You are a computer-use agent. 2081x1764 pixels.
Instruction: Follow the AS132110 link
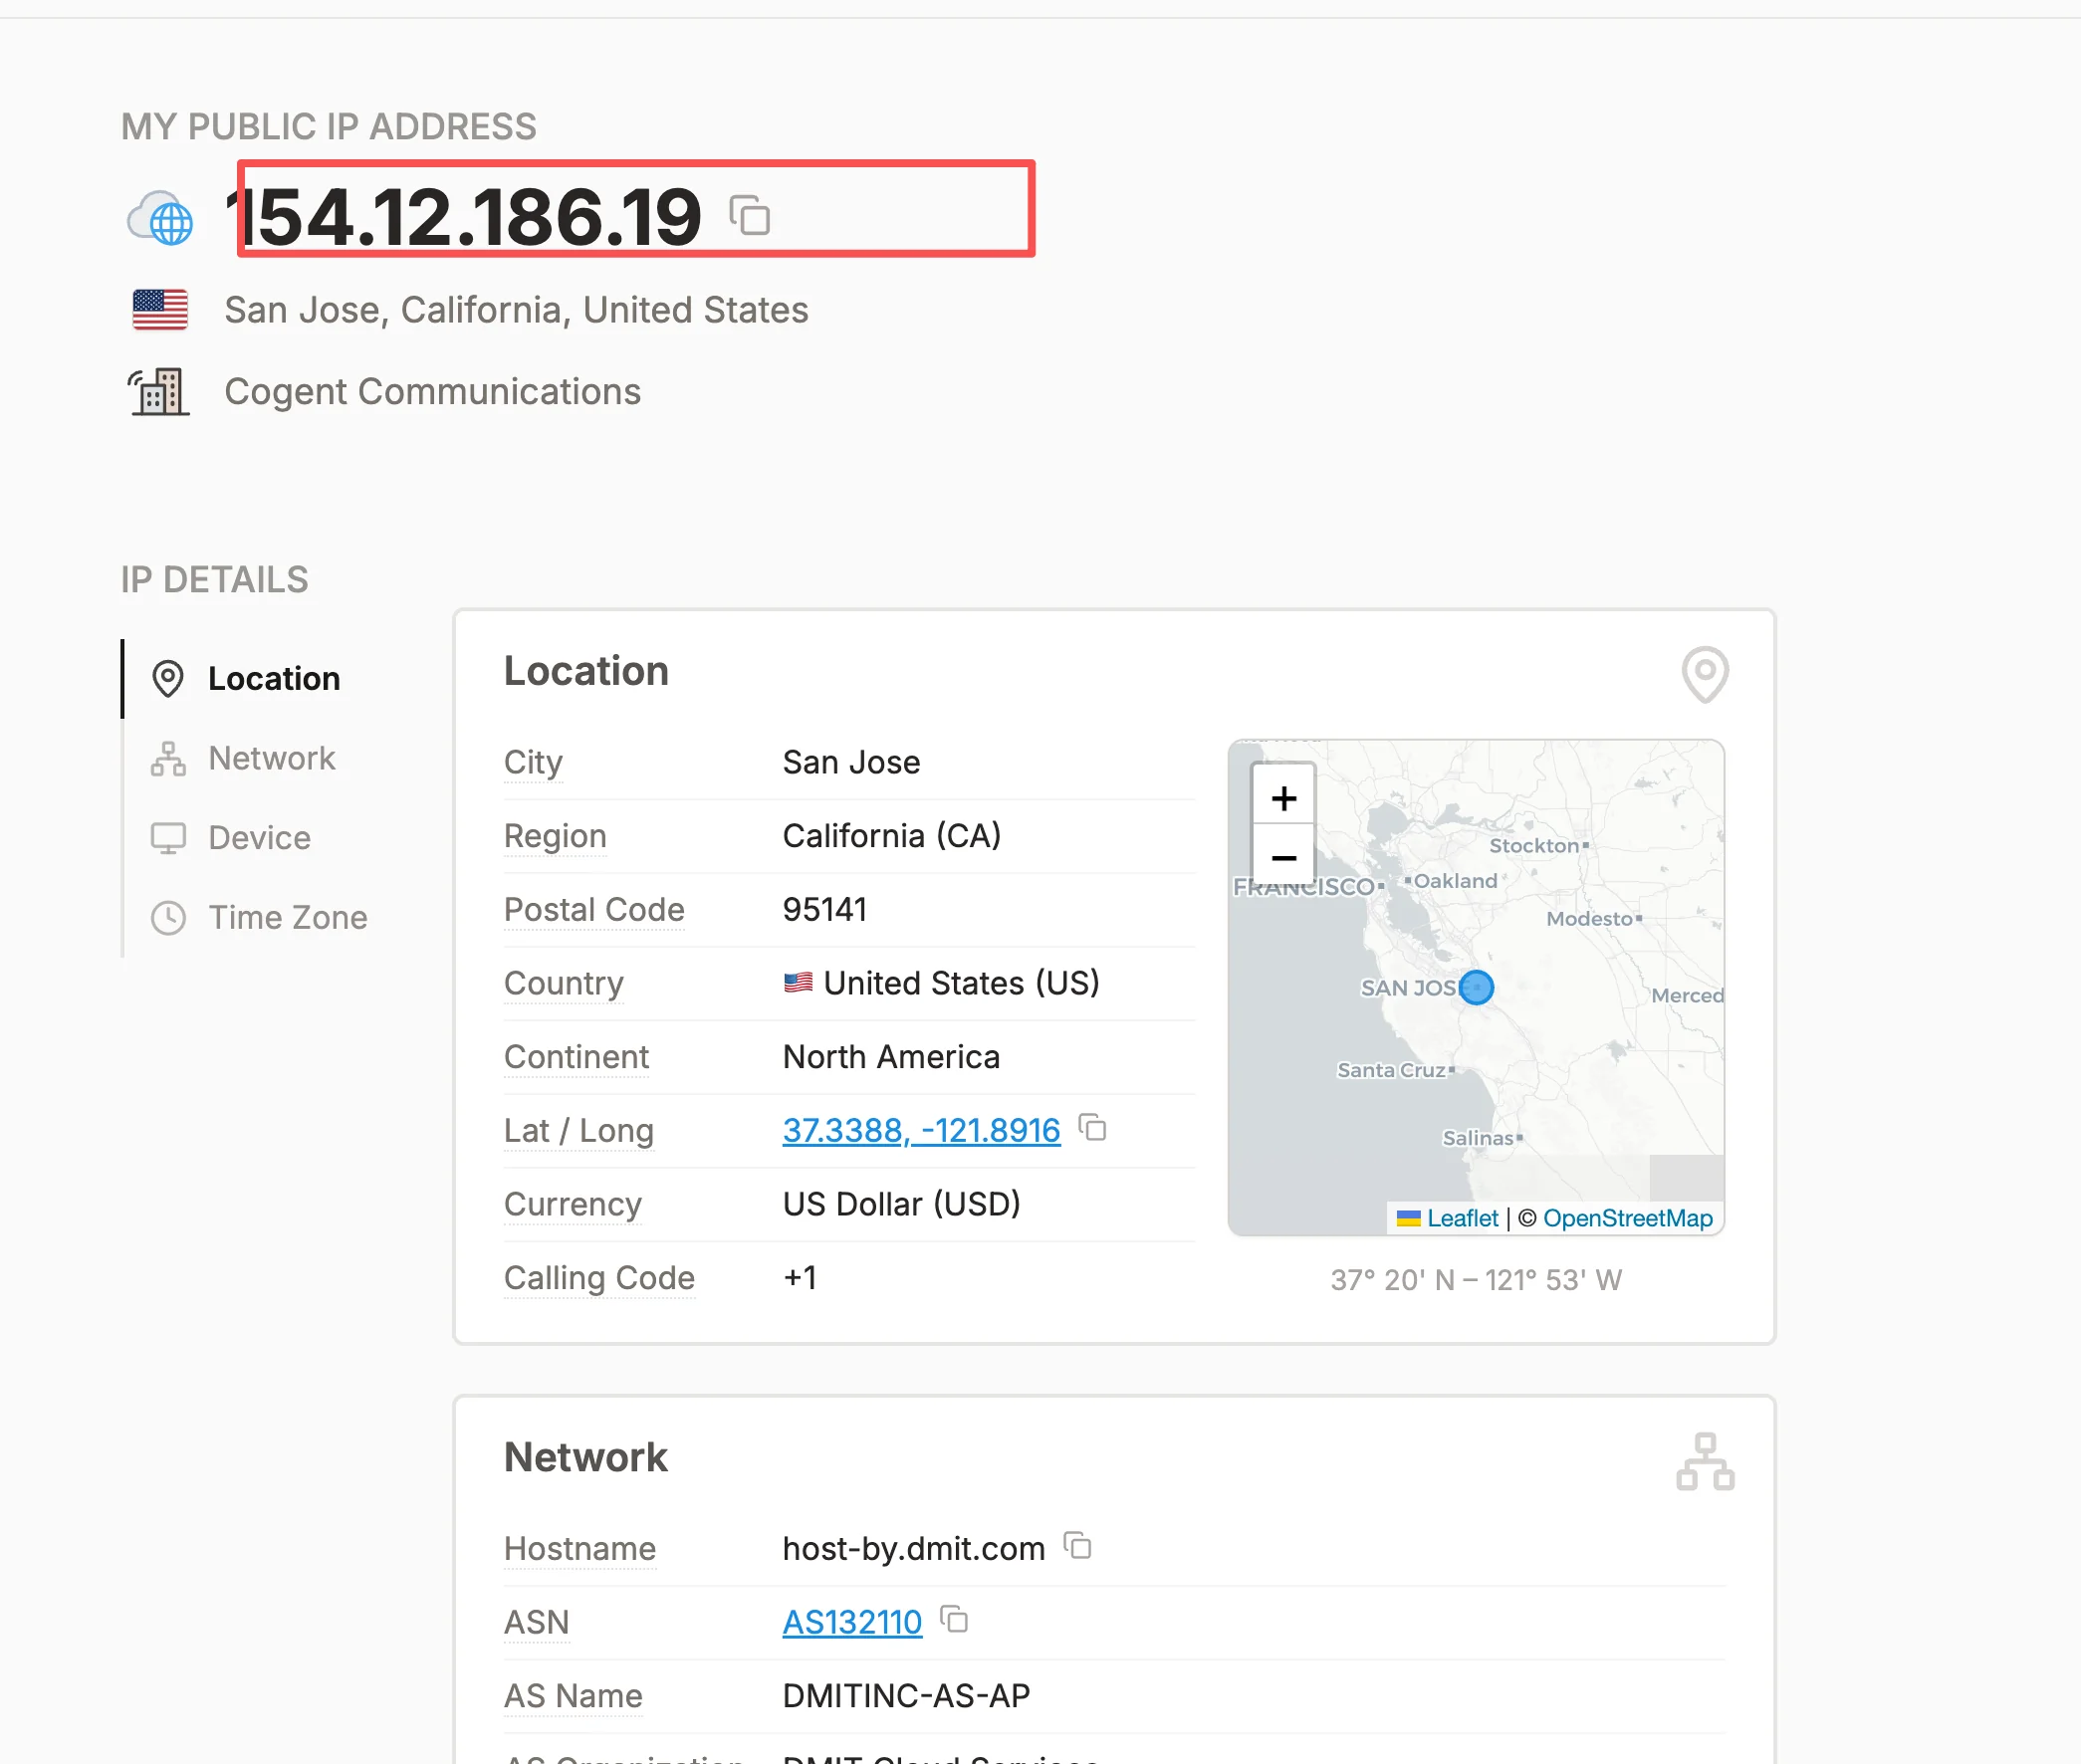(x=851, y=1620)
